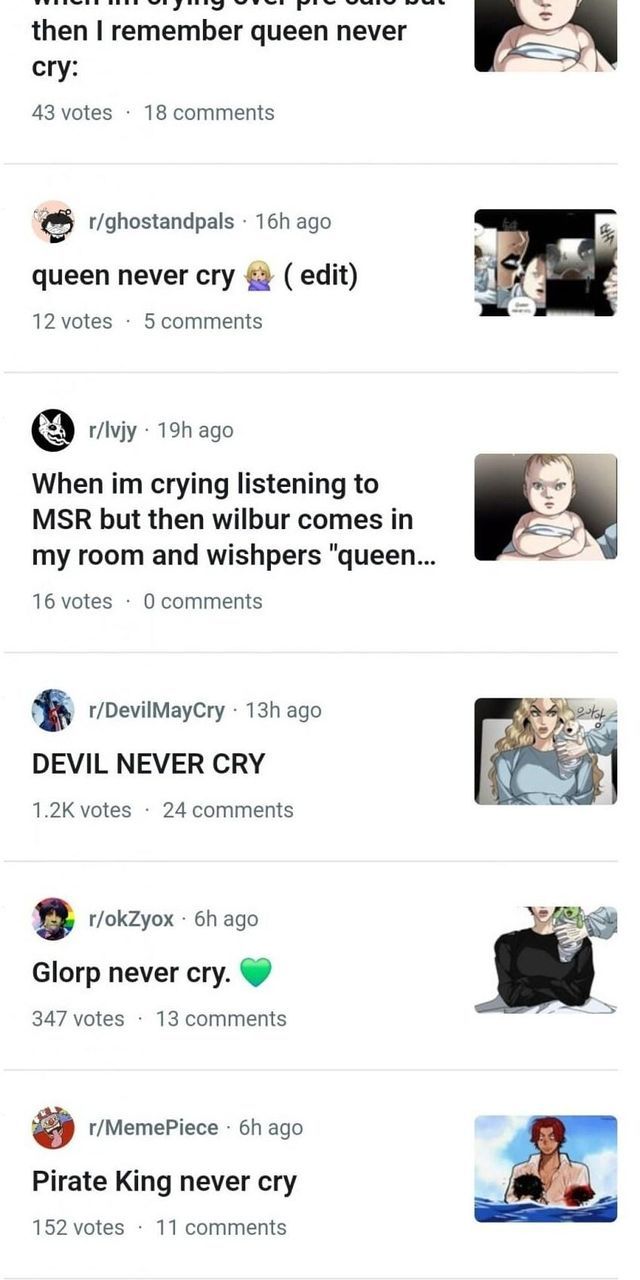Select the r/okZyox community avatar
This screenshot has height=1280, width=640.
(x=53, y=919)
